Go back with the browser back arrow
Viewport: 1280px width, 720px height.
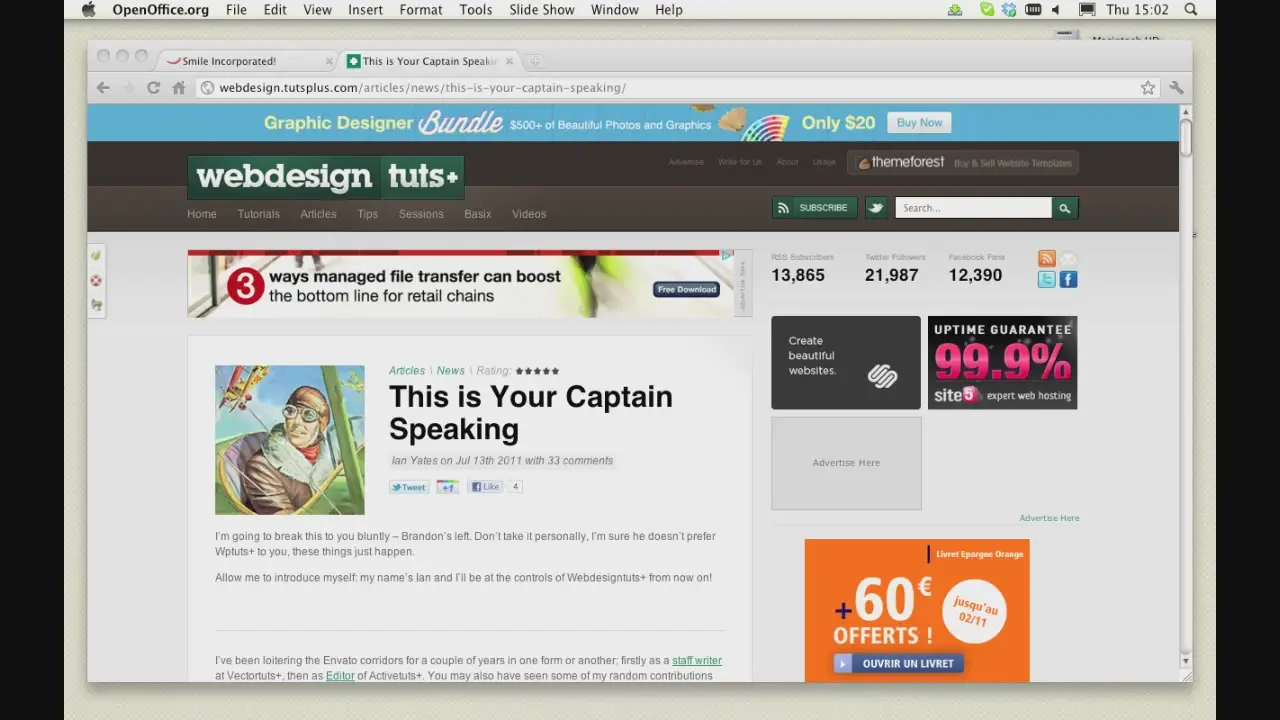click(103, 88)
